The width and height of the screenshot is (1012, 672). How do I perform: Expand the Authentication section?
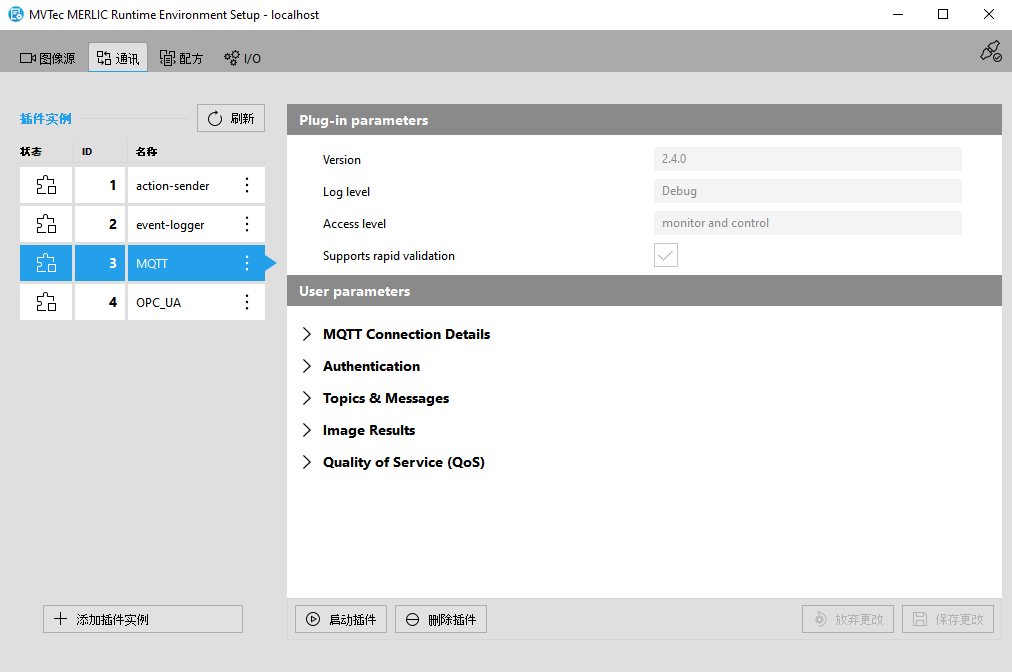[x=307, y=366]
